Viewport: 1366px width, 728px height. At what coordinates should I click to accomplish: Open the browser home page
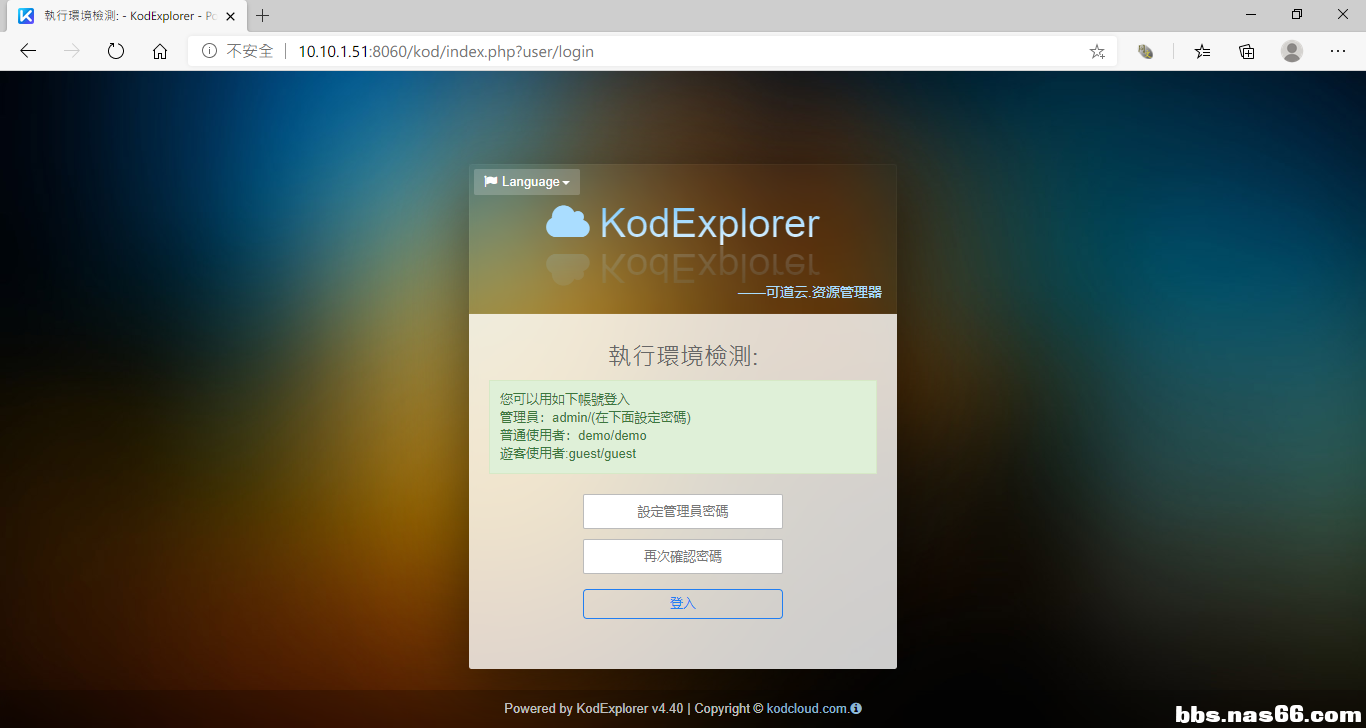tap(160, 51)
